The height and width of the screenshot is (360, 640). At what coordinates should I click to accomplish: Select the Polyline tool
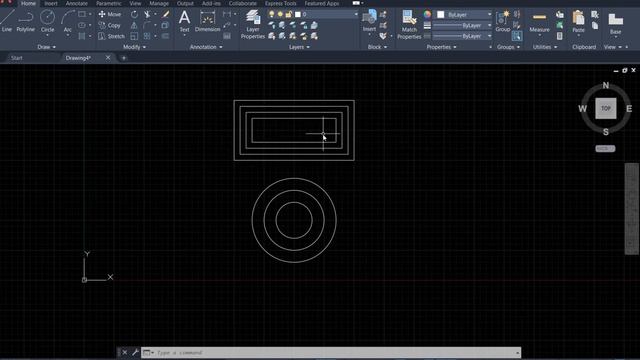pyautogui.click(x=26, y=21)
